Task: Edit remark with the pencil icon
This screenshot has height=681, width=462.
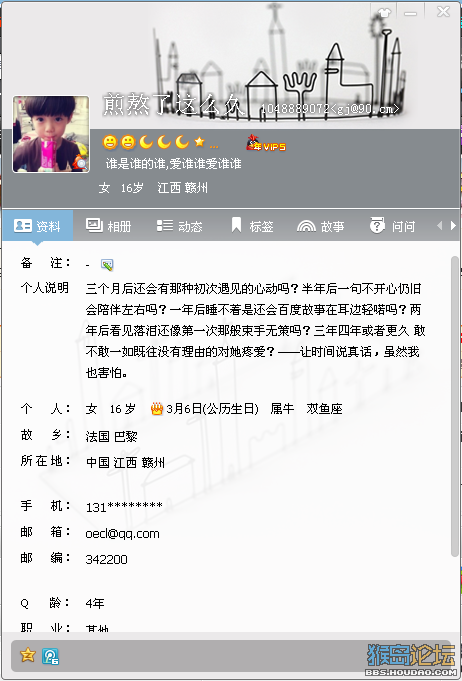Action: coord(107,264)
